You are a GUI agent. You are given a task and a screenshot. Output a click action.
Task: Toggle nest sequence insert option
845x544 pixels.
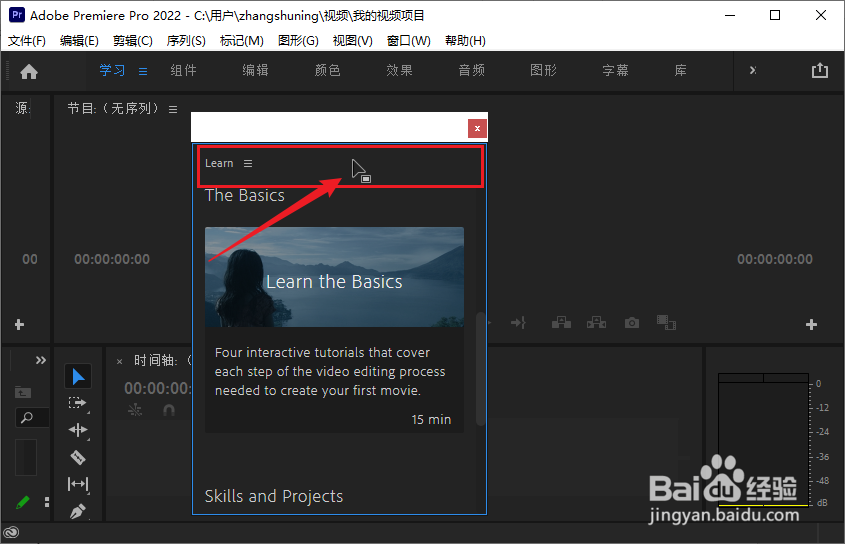coord(135,410)
